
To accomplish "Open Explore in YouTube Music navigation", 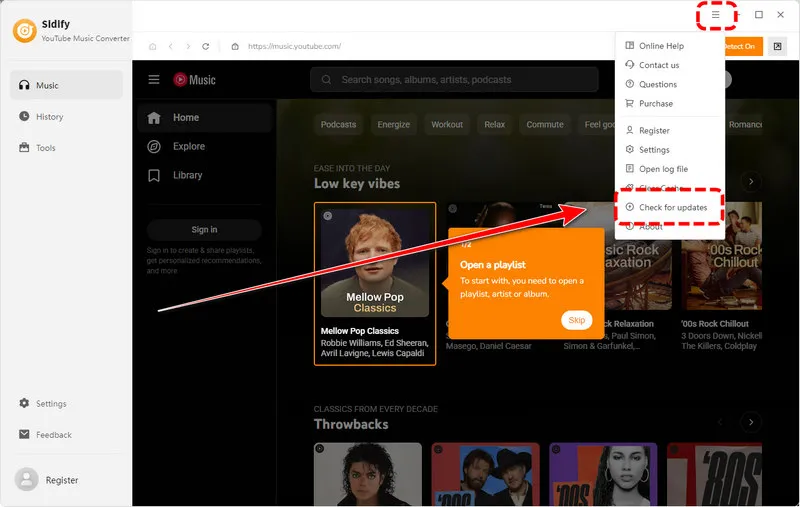I will pos(204,146).
